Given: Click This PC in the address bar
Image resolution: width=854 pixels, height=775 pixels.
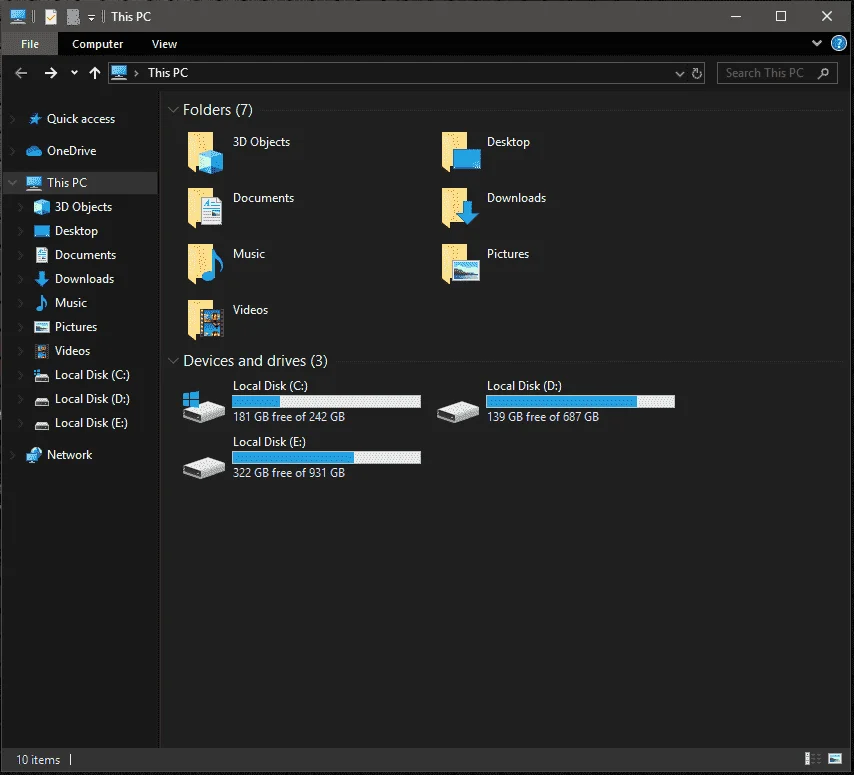Looking at the screenshot, I should [168, 73].
